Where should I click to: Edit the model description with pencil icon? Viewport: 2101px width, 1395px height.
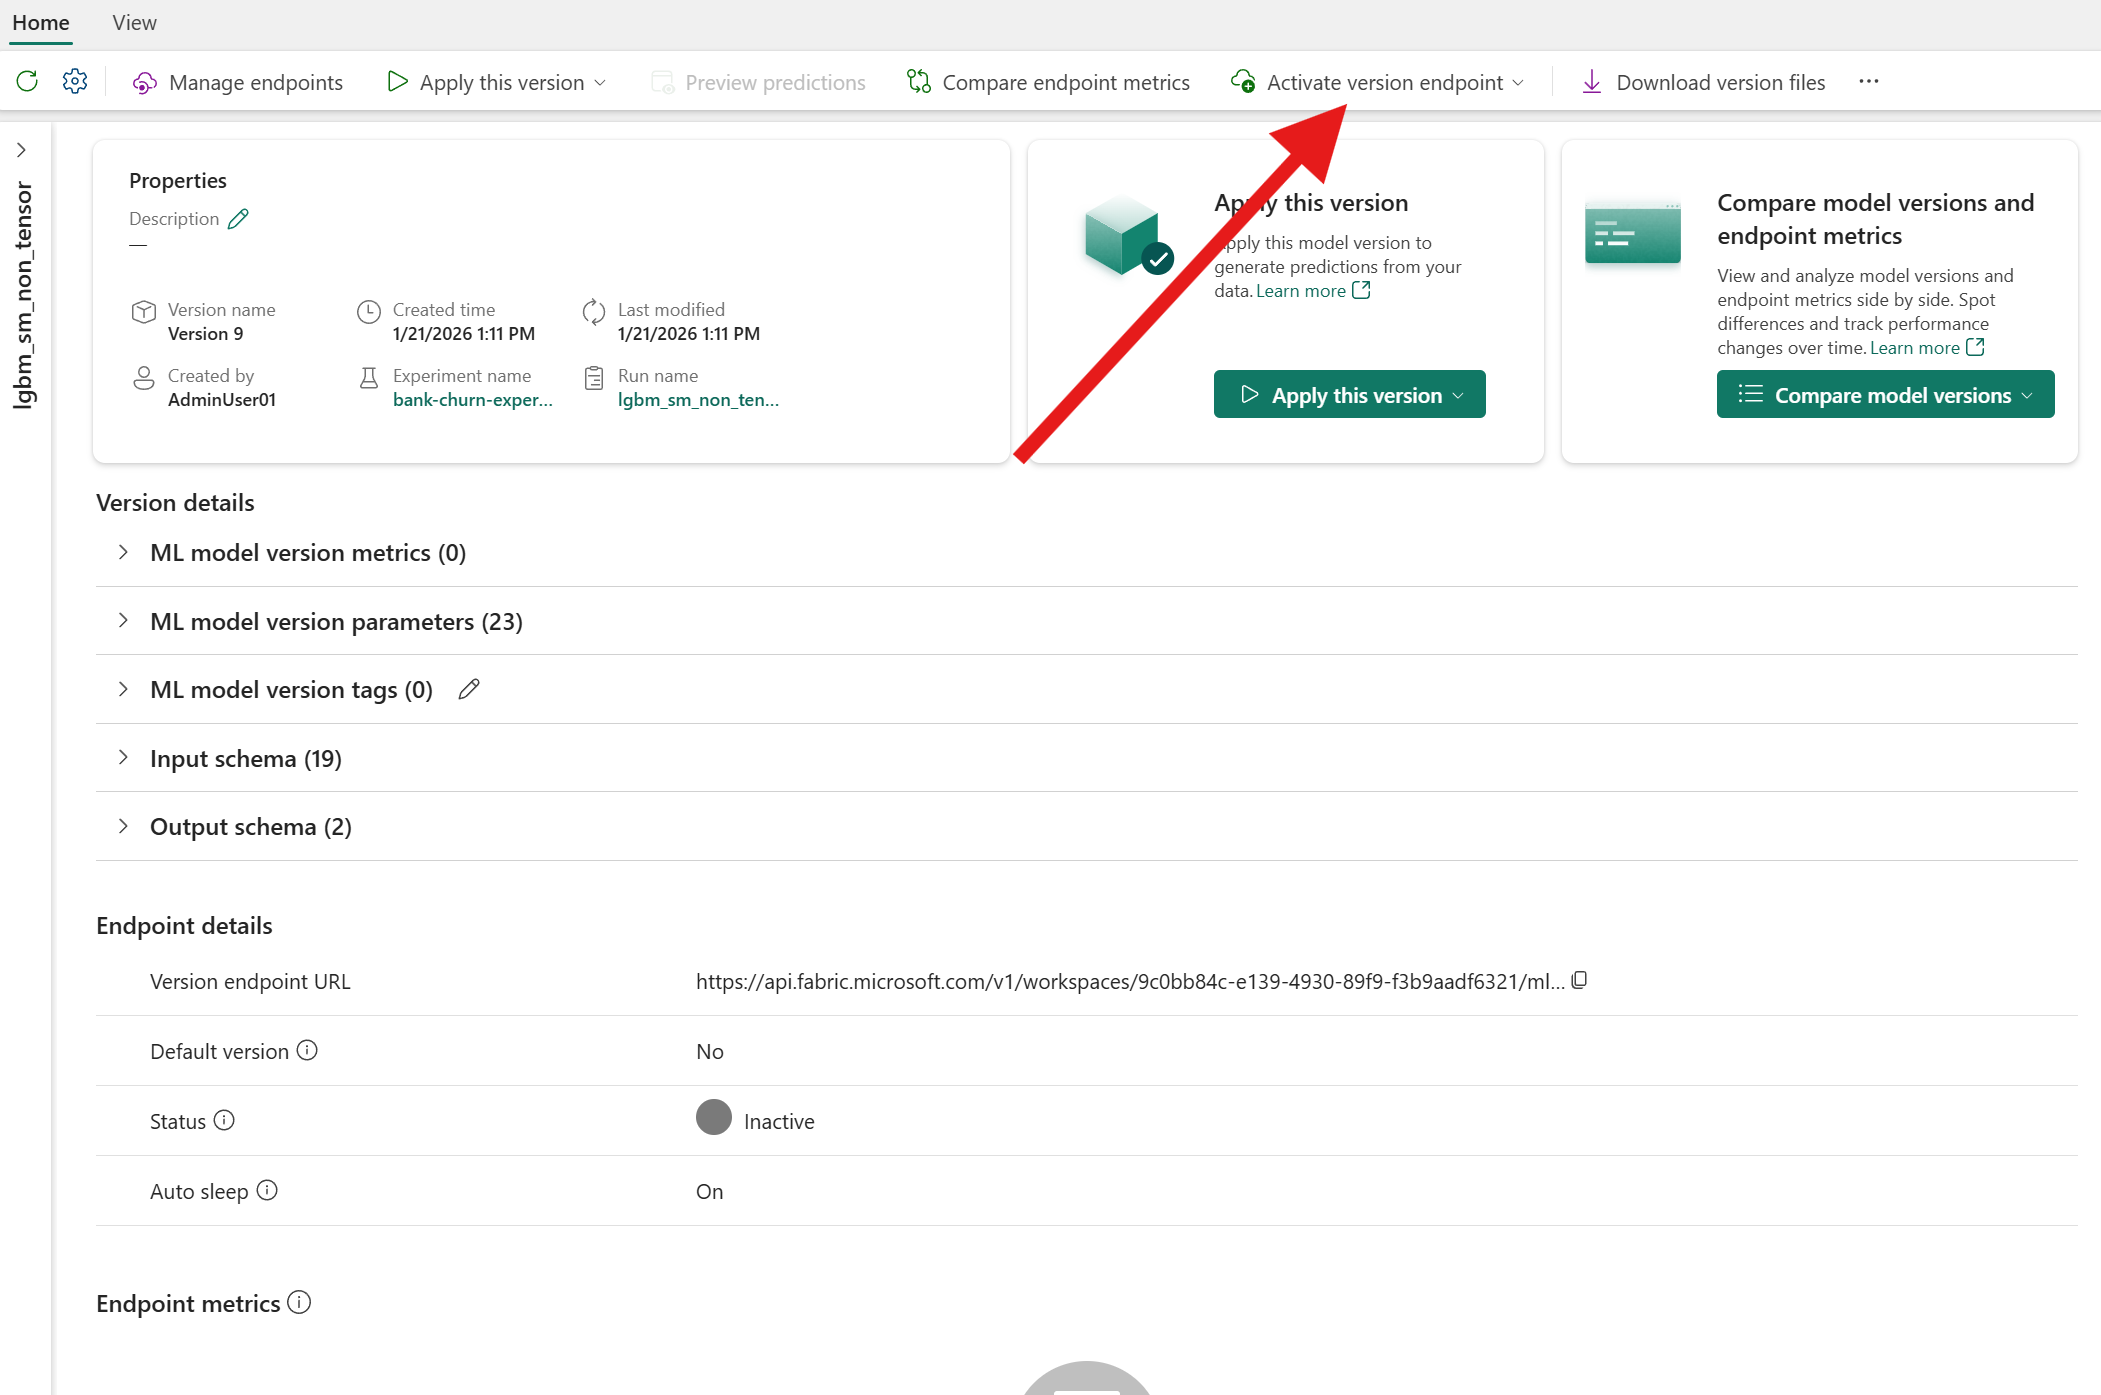click(x=239, y=217)
